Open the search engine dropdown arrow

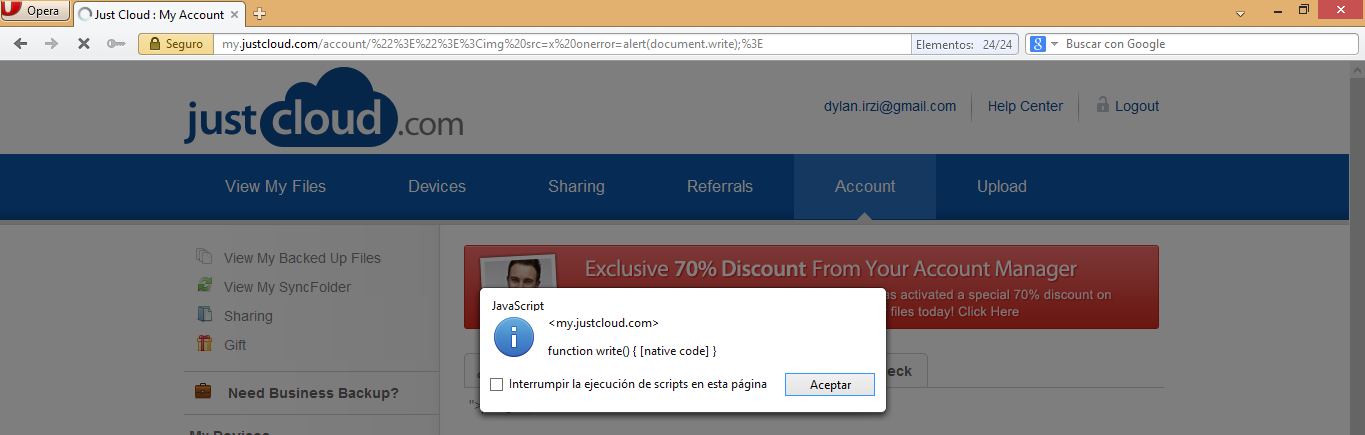coord(1054,45)
